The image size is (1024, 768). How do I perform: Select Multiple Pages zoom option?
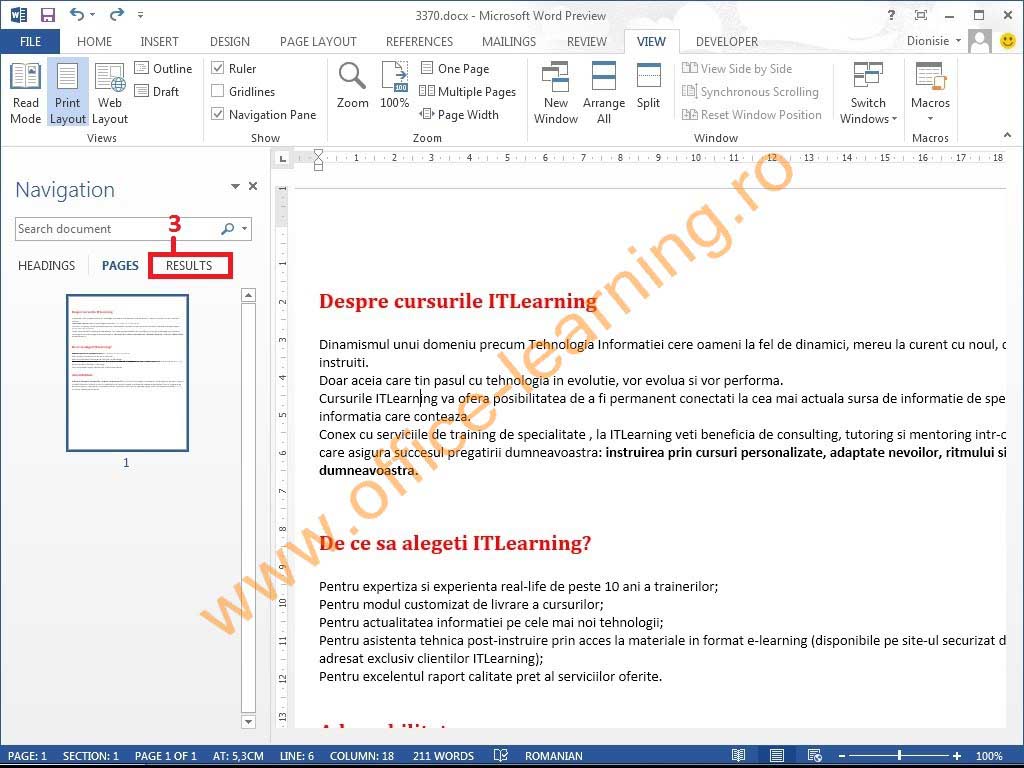[468, 91]
